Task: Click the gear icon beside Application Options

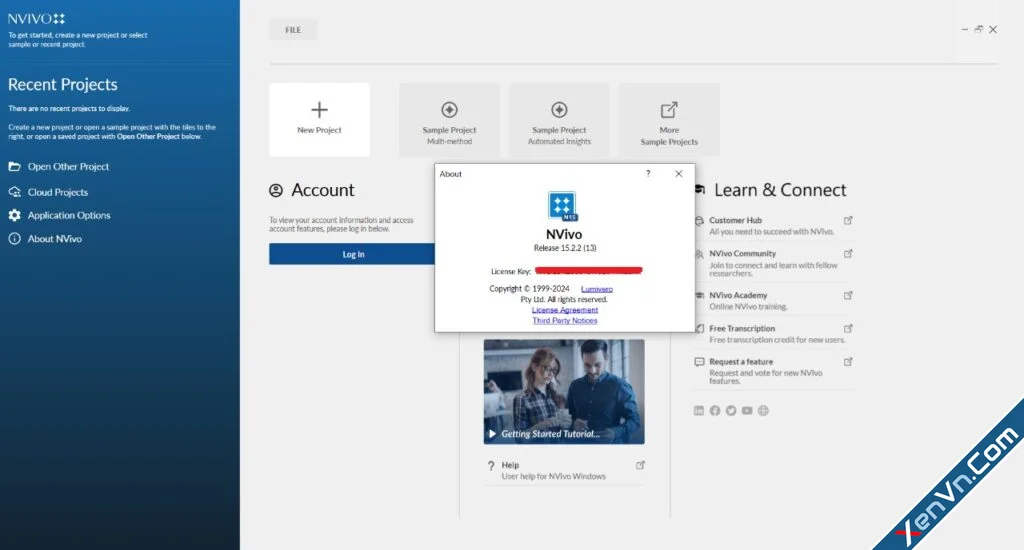Action: tap(14, 215)
